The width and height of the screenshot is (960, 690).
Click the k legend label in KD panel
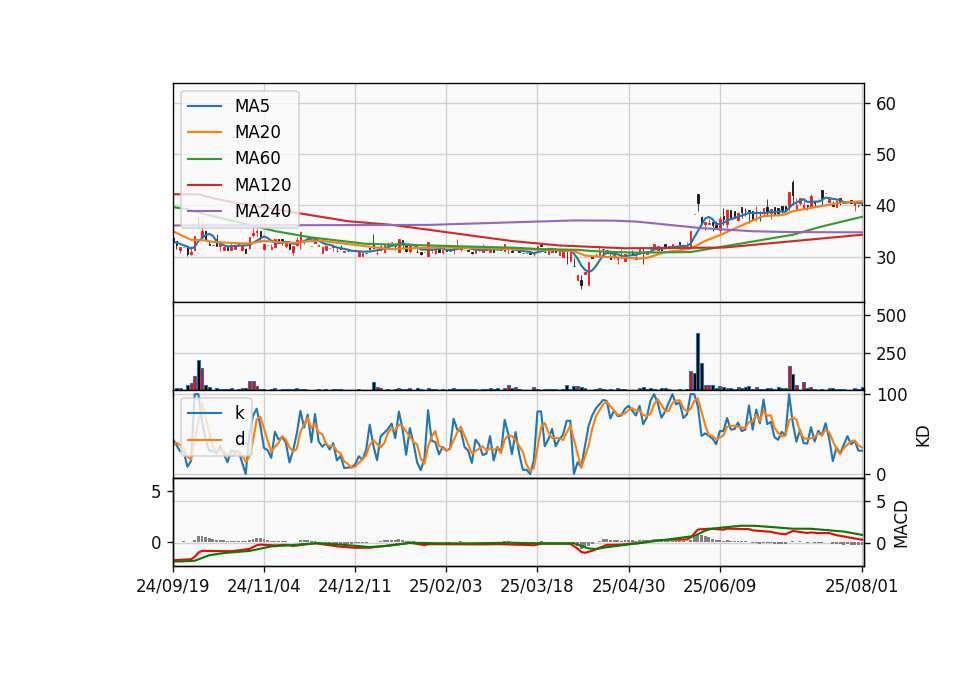coord(240,413)
